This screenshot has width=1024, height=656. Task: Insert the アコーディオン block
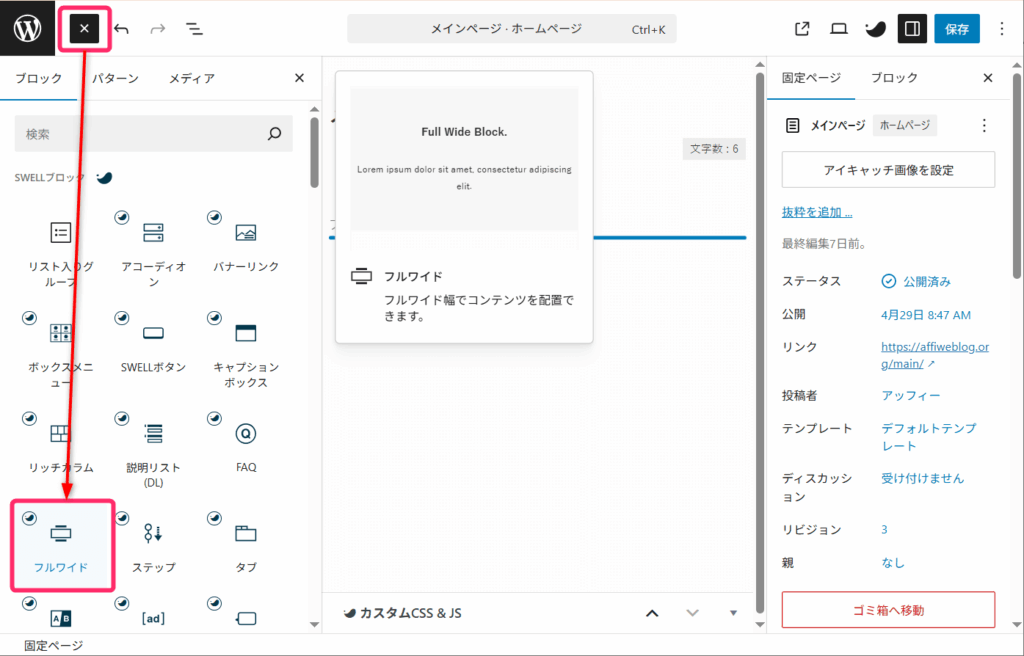[153, 253]
